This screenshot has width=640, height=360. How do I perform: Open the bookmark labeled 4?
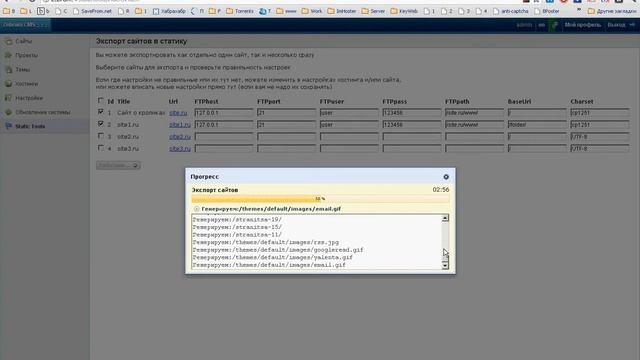click(481, 11)
